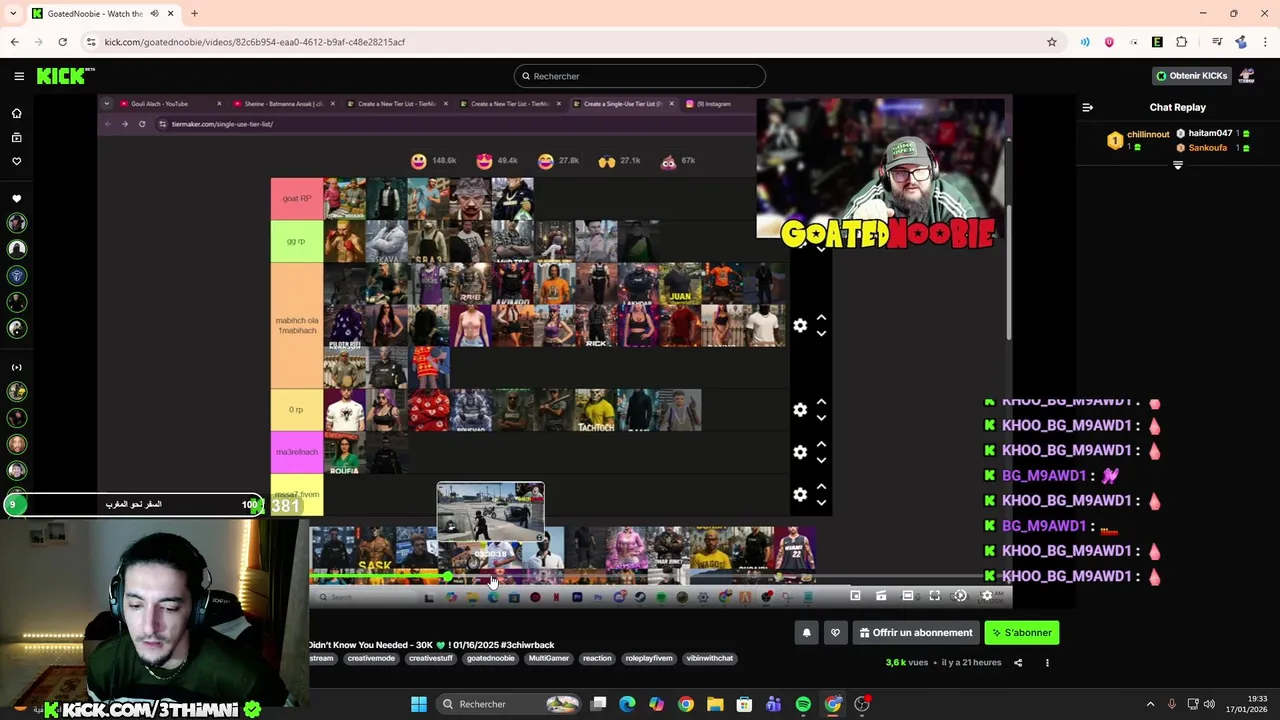1280x720 pixels.
Task: Open File Explorer from the taskbar
Action: tap(715, 704)
